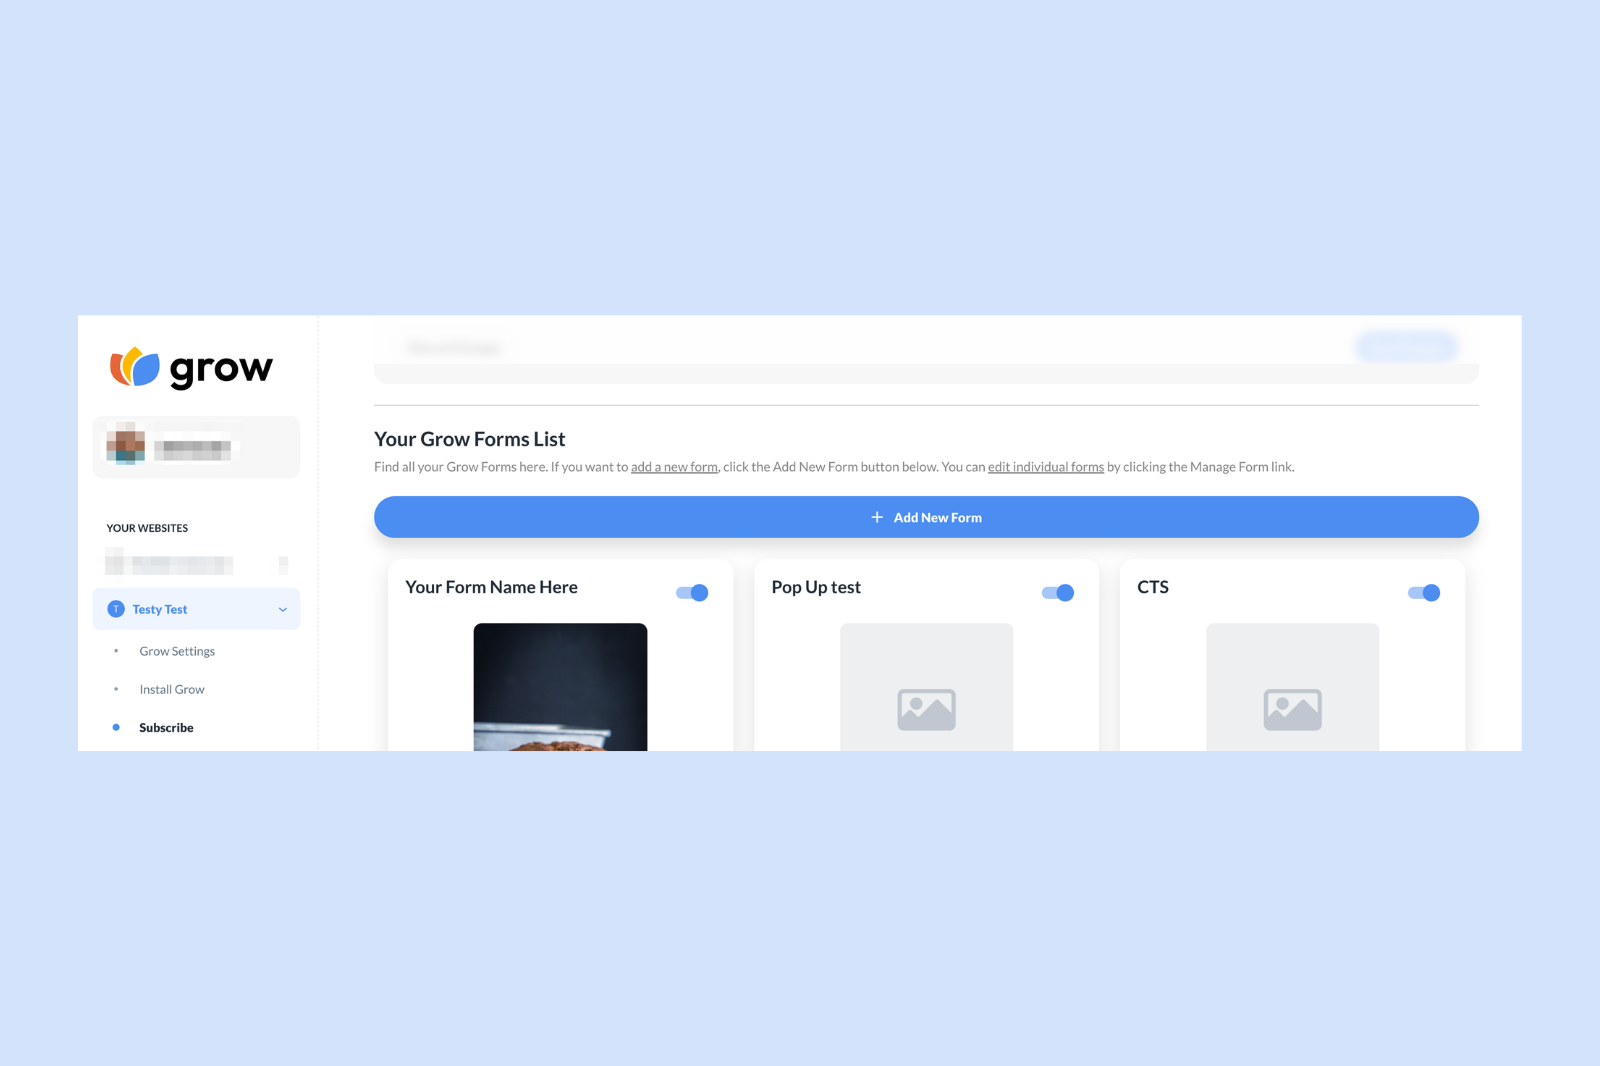Follow the "add a new form" link
The width and height of the screenshot is (1600, 1066).
(674, 467)
